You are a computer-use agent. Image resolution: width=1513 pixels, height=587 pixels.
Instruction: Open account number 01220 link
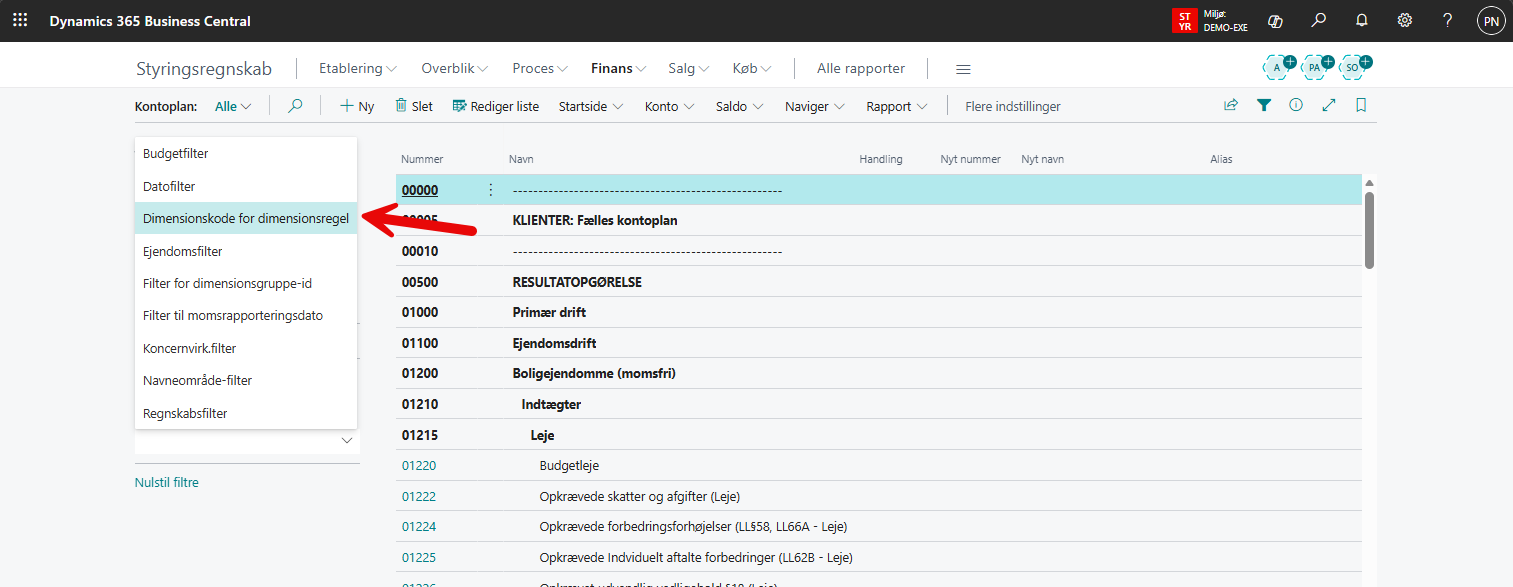click(419, 465)
